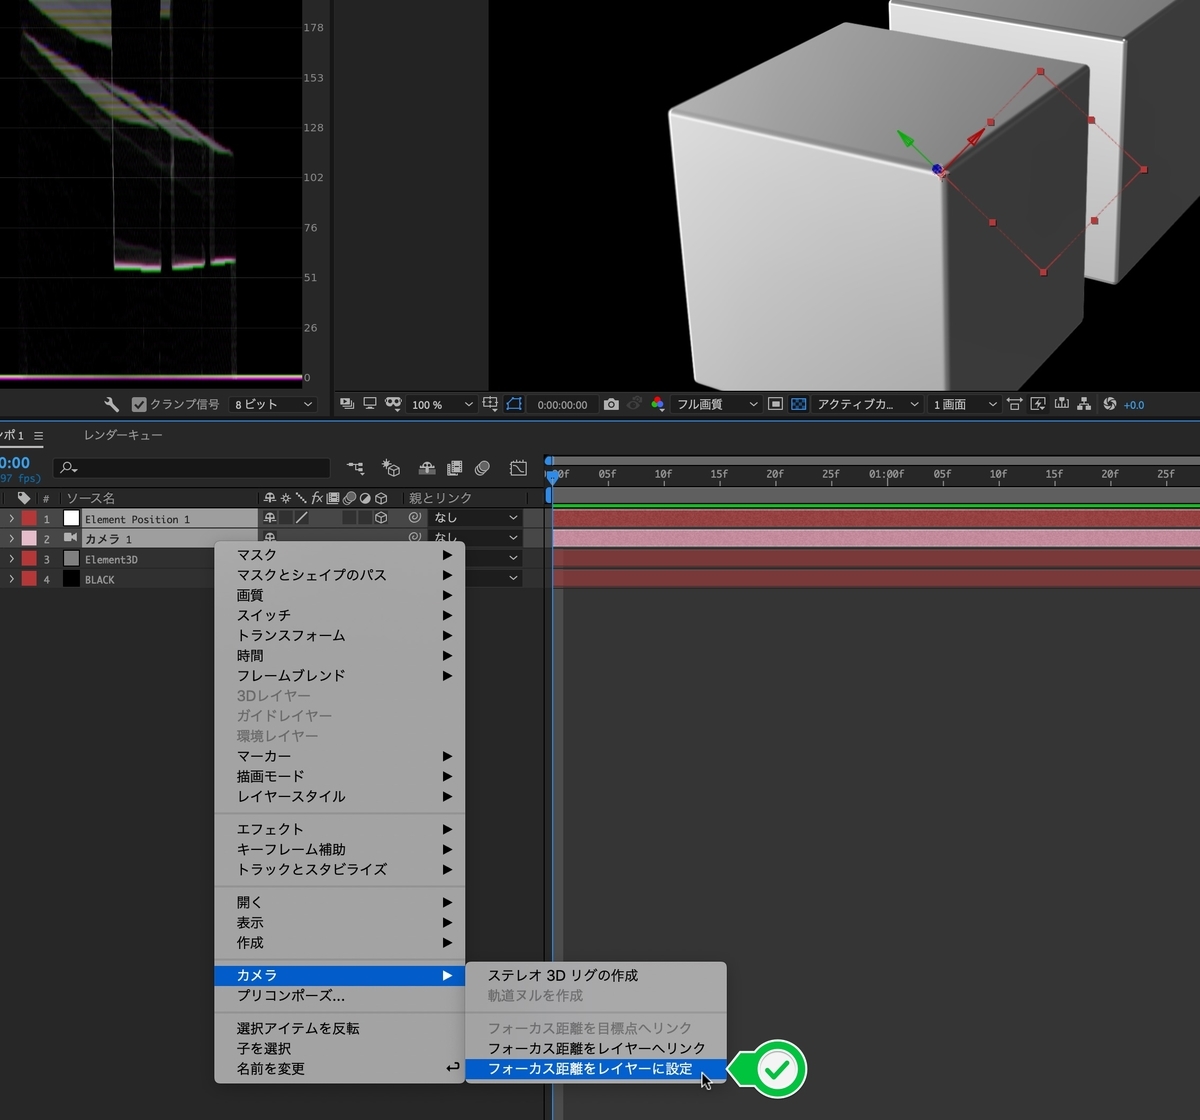Viewport: 1200px width, 1120px height.
Task: Click the 親とリンク column header
Action: click(440, 498)
